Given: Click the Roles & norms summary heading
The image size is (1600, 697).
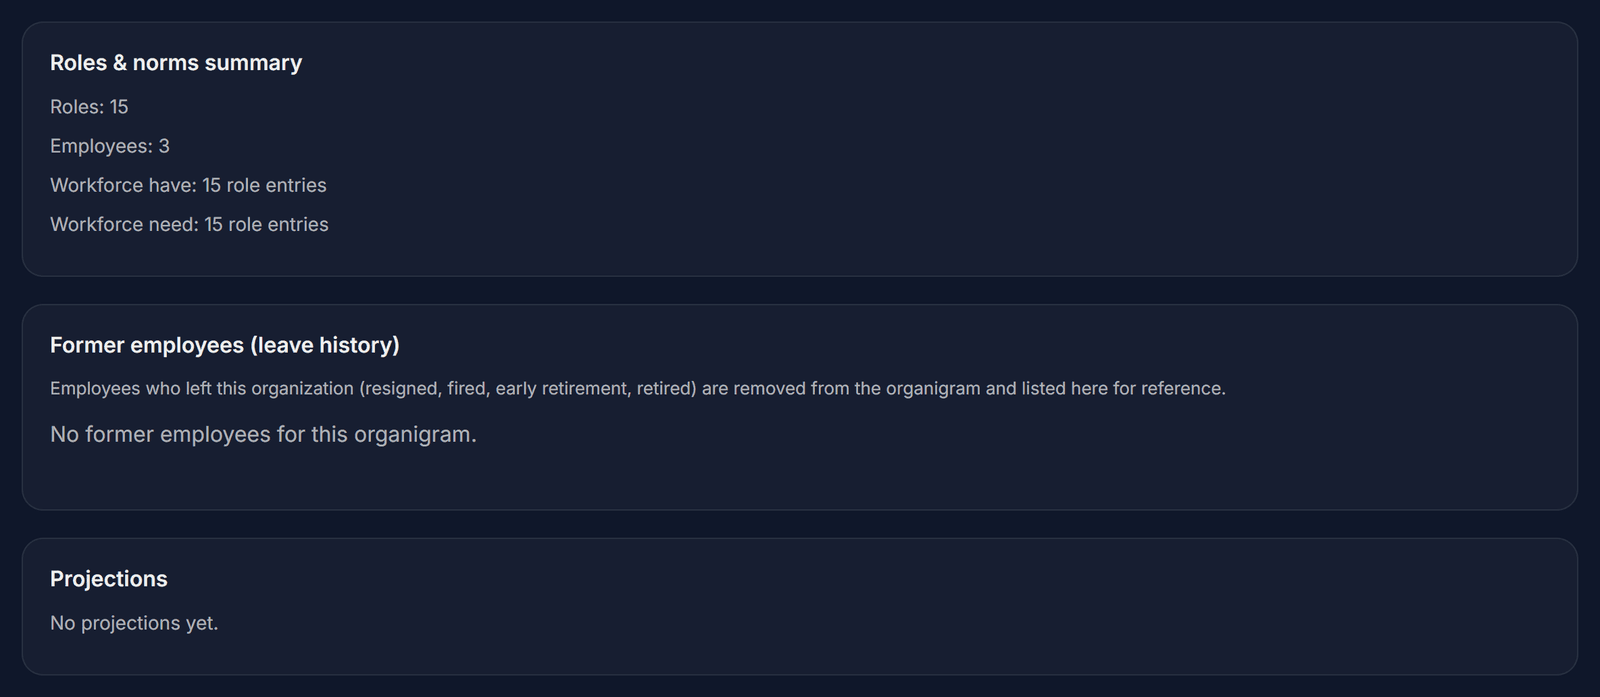Looking at the screenshot, I should 176,63.
